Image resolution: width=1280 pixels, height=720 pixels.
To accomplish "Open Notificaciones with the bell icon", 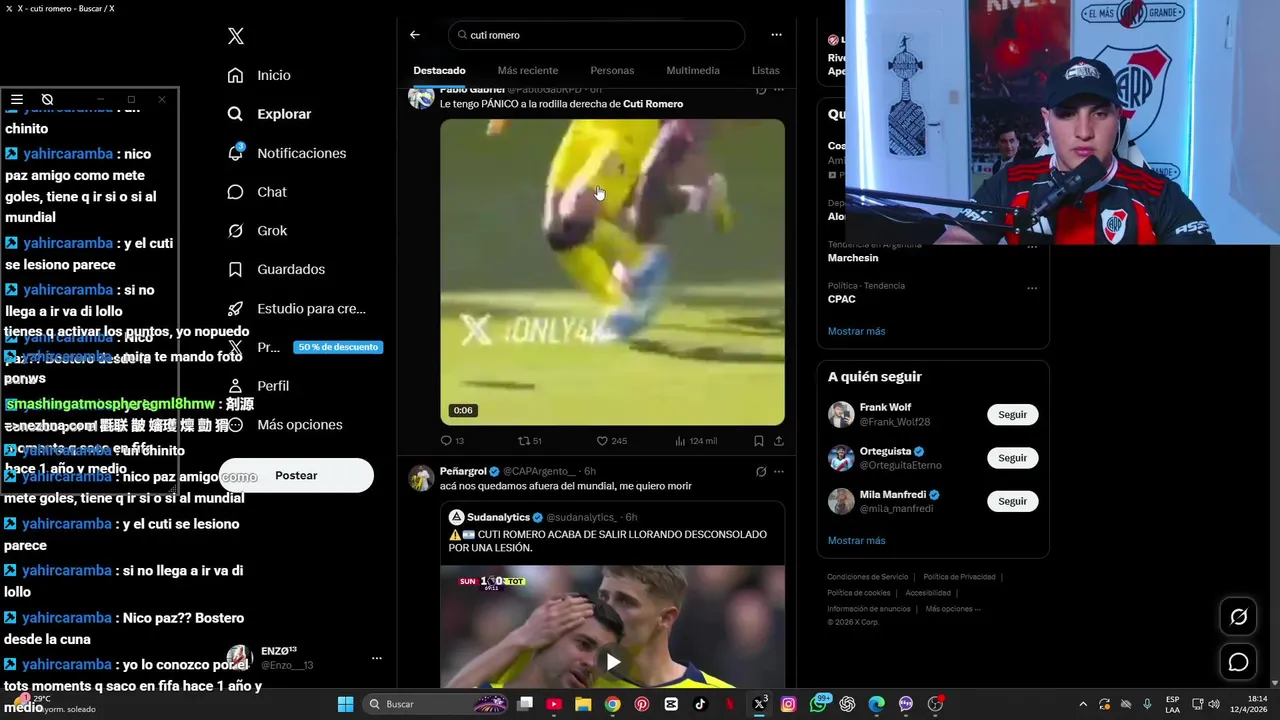I will 286,153.
